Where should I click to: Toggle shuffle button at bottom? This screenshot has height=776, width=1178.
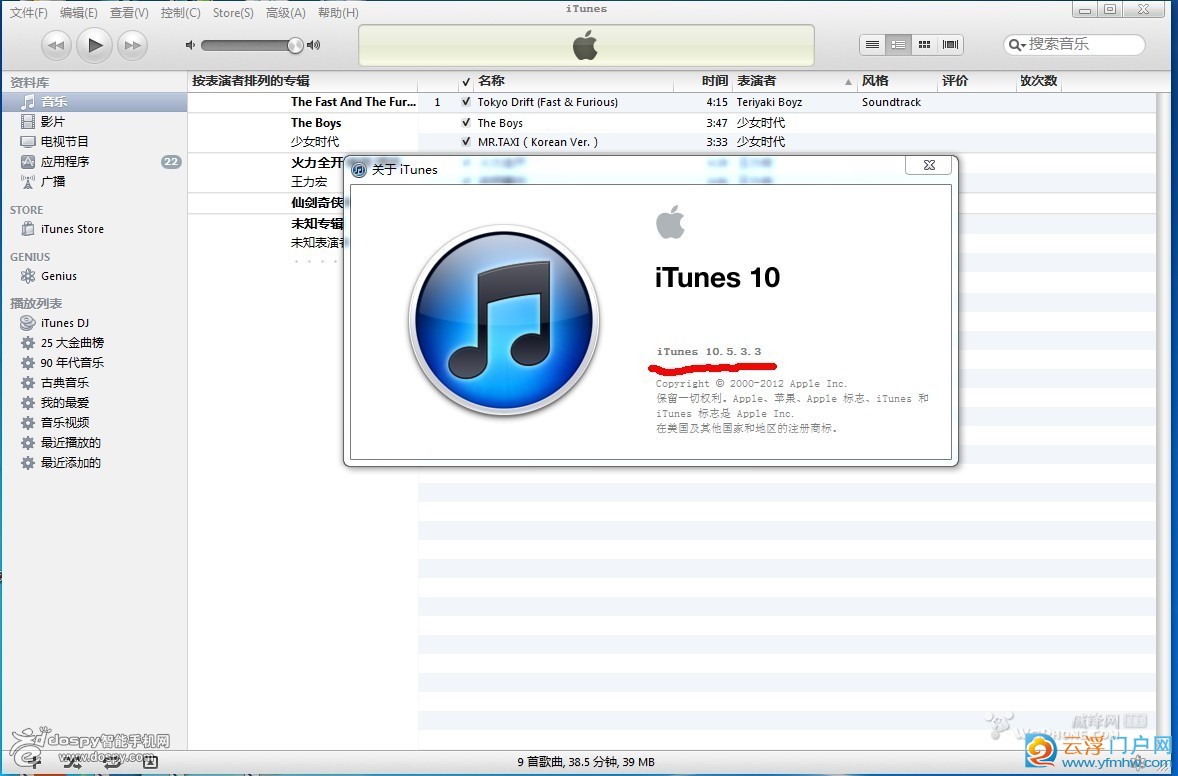pyautogui.click(x=73, y=762)
